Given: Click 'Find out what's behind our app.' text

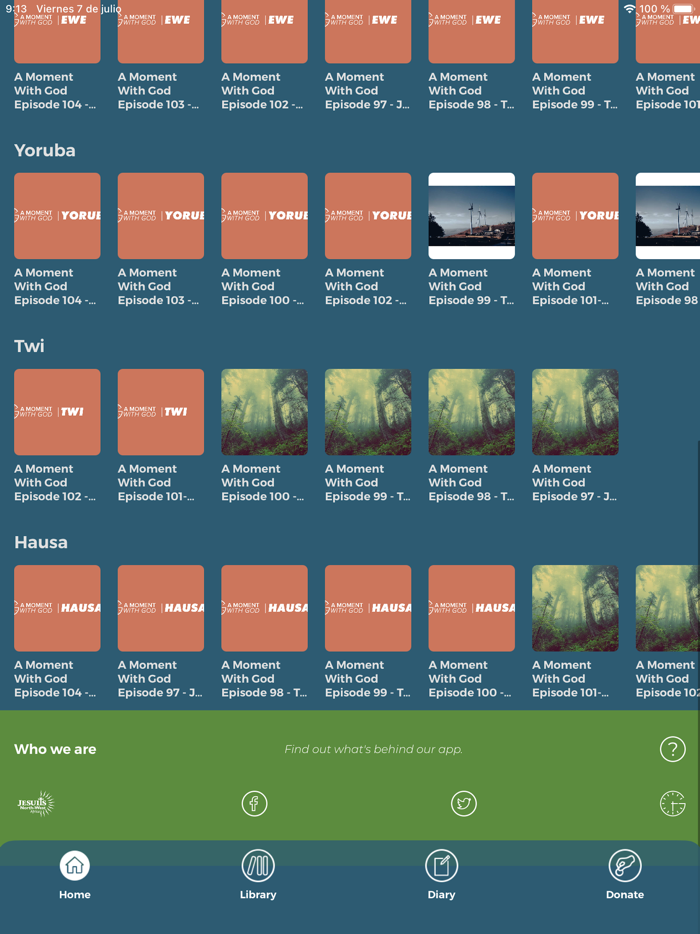Looking at the screenshot, I should [x=374, y=749].
